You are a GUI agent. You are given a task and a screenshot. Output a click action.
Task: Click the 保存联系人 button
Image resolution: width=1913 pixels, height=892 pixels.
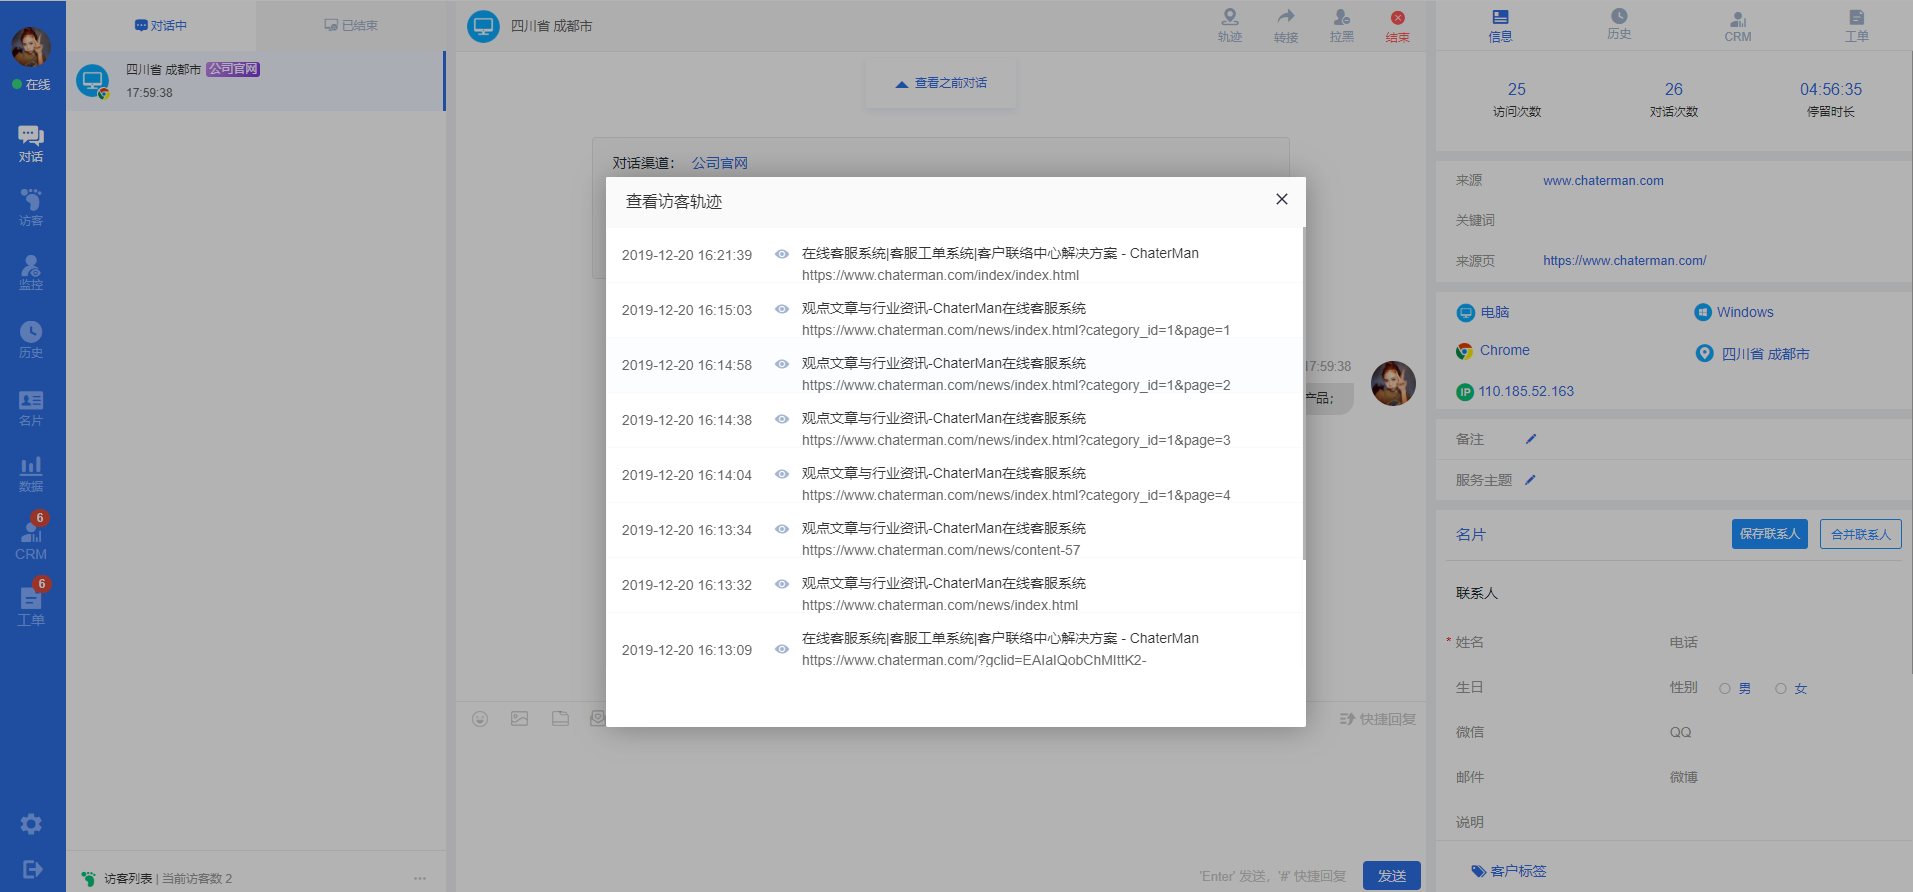coord(1769,534)
